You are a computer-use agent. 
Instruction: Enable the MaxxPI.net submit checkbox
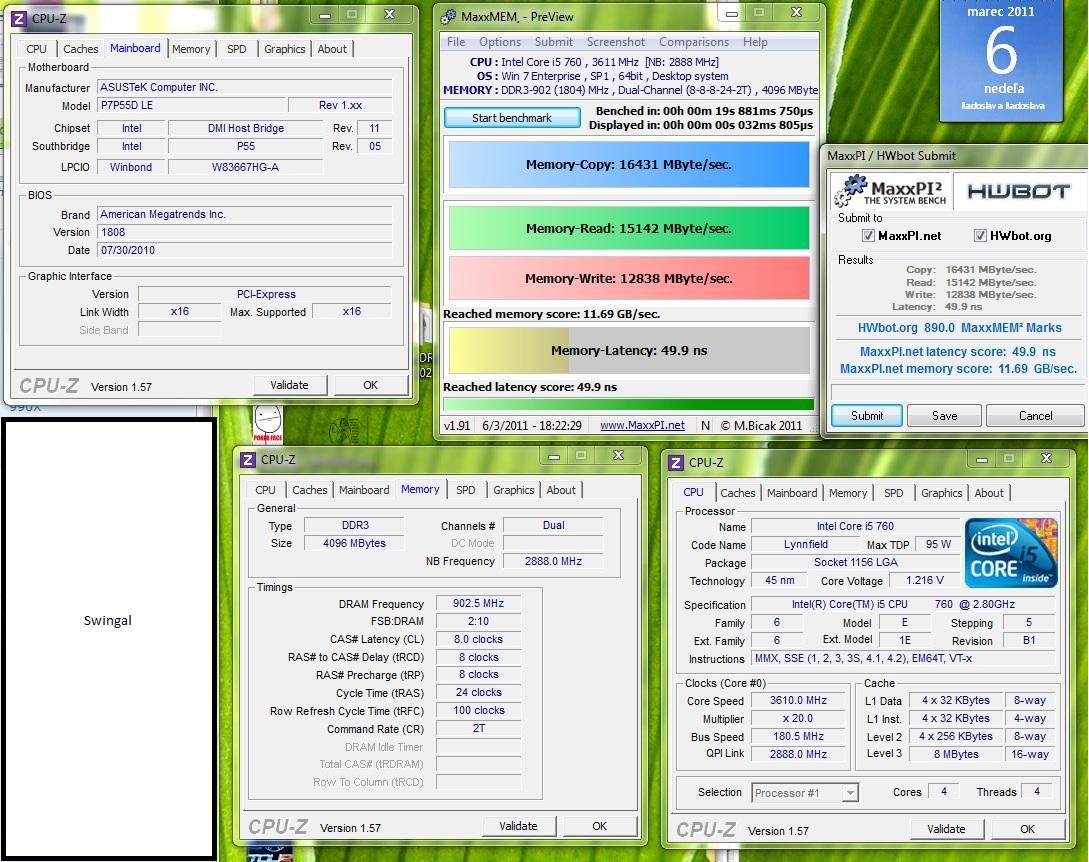[868, 235]
